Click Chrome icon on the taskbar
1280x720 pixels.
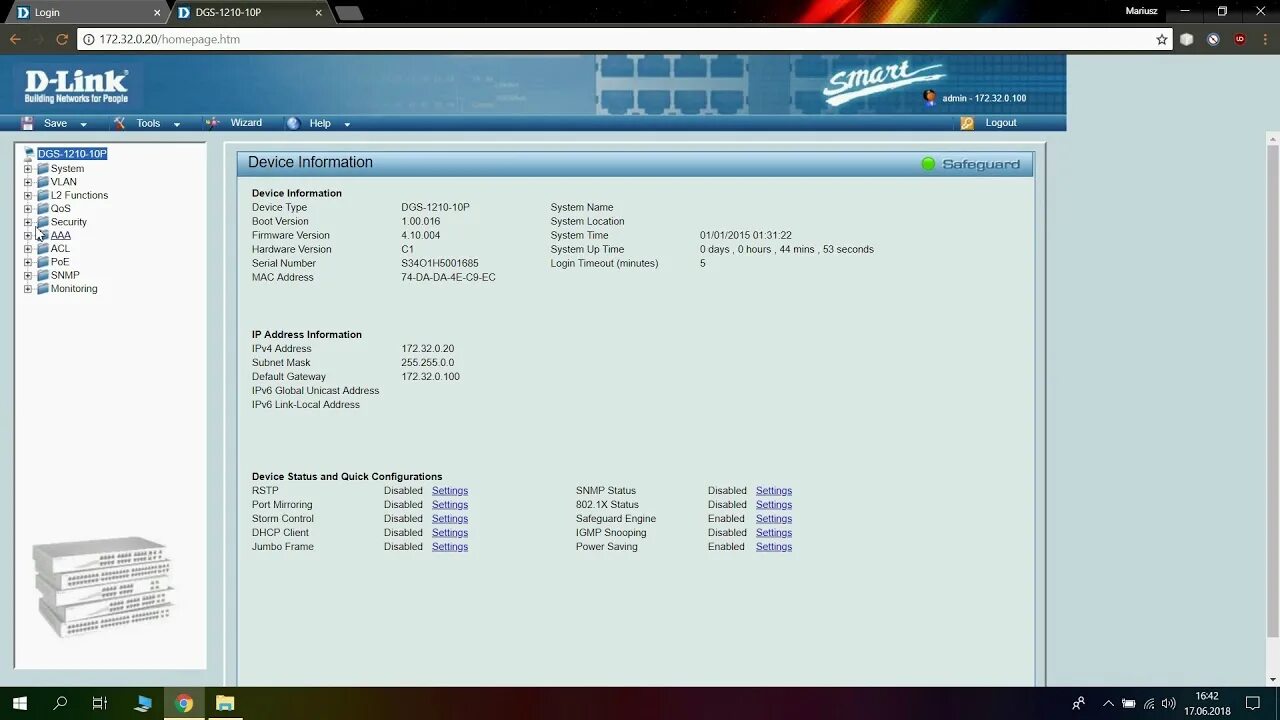coord(184,703)
